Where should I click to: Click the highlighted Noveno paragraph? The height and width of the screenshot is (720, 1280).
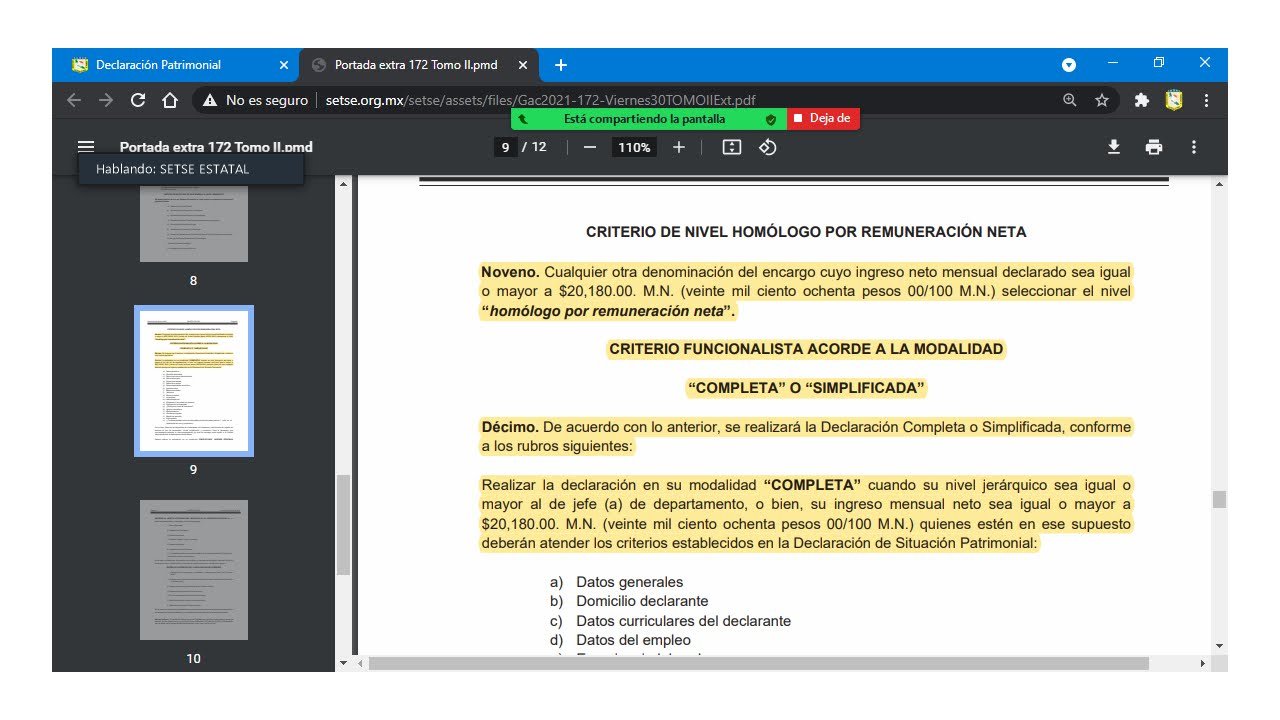(806, 291)
